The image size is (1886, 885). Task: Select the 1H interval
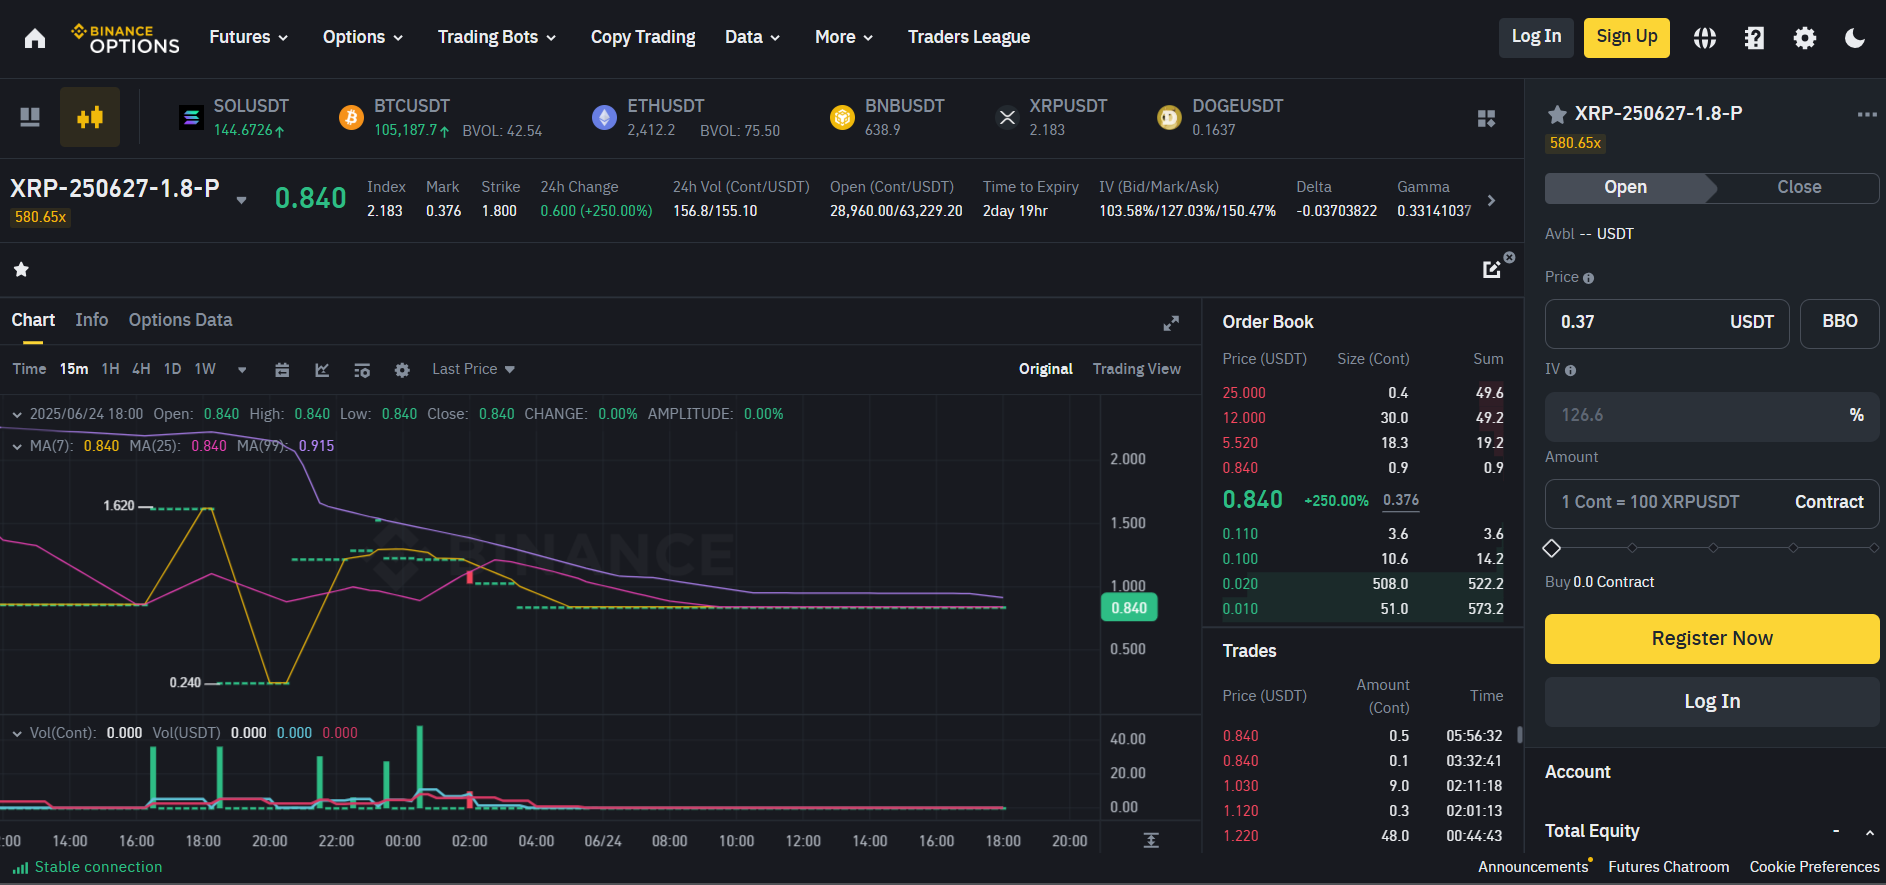(x=110, y=369)
